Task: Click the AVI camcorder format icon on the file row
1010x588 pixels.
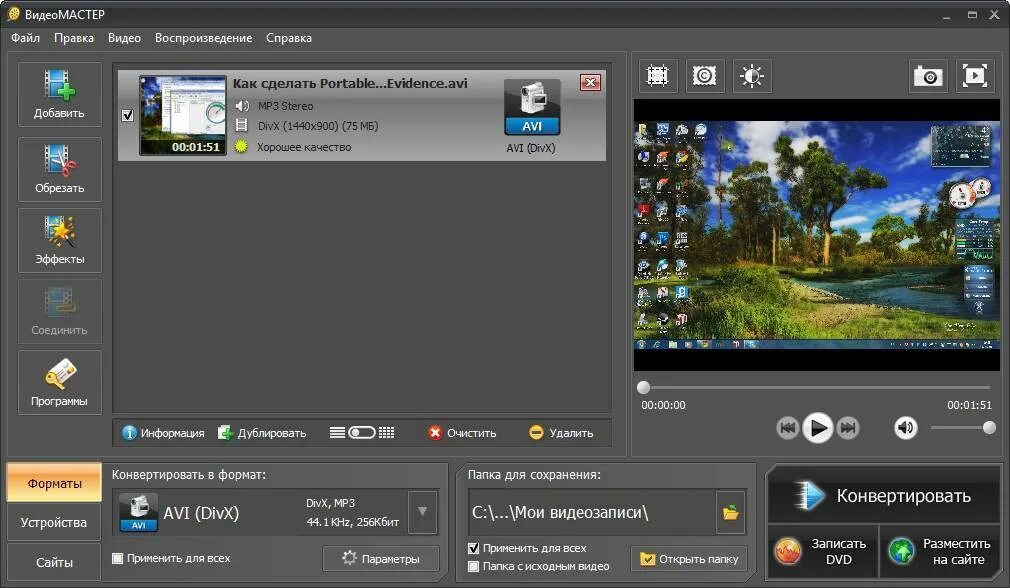Action: click(x=532, y=108)
